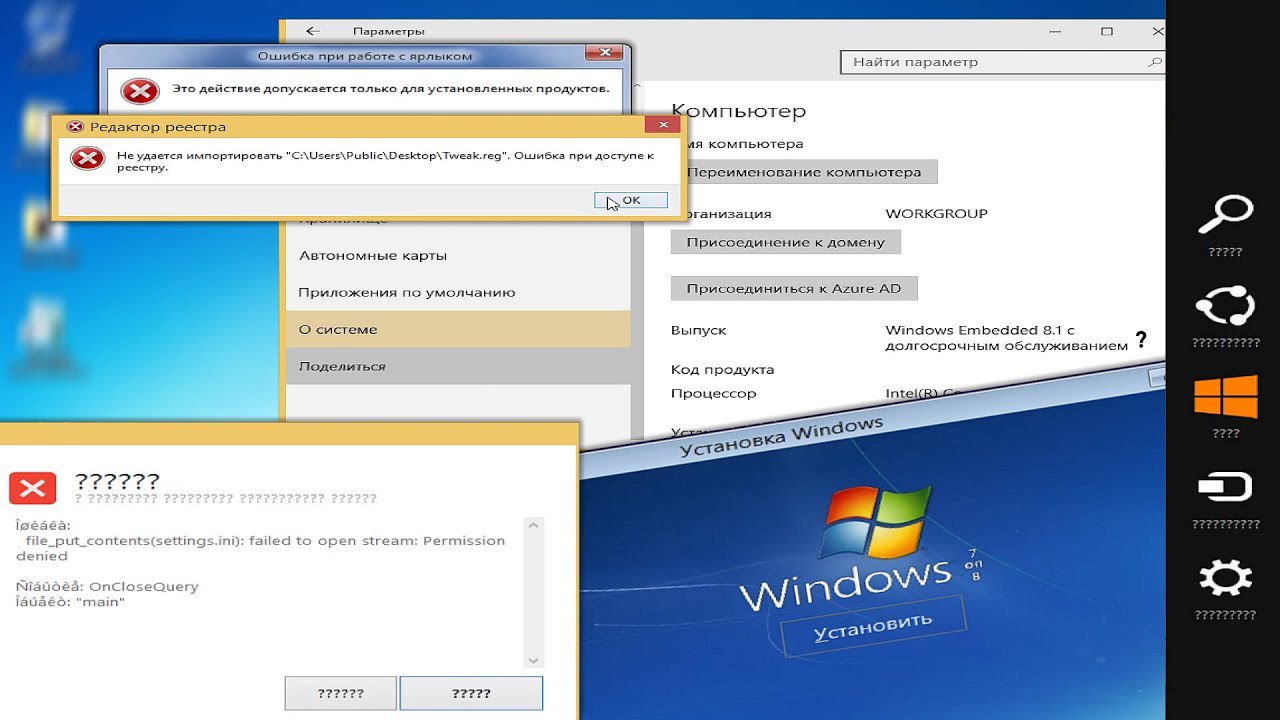Minimize the Параметры window

(1054, 31)
